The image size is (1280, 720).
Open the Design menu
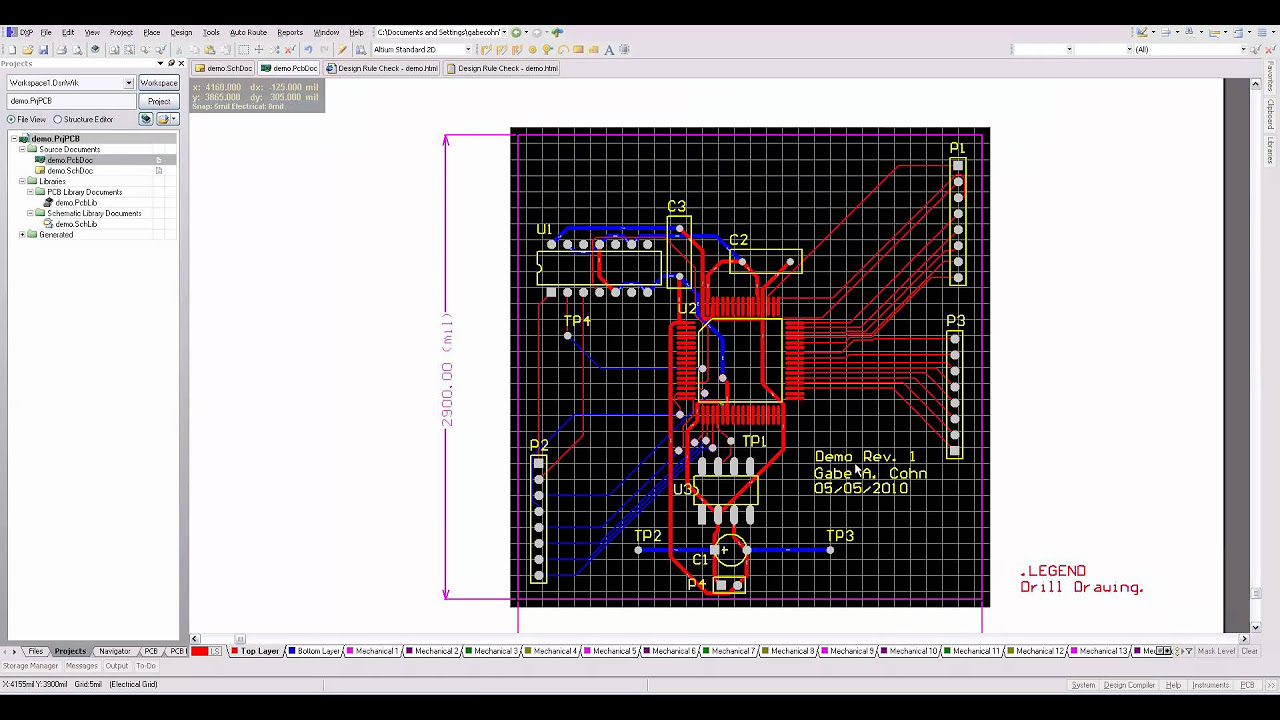[x=181, y=32]
